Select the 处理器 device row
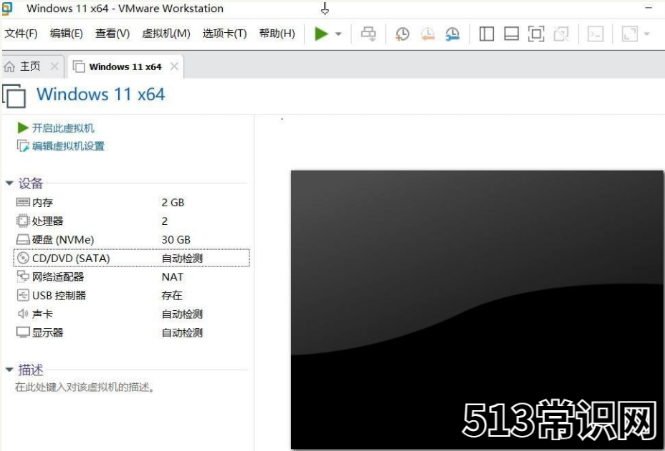This screenshot has height=451, width=665. click(x=131, y=221)
